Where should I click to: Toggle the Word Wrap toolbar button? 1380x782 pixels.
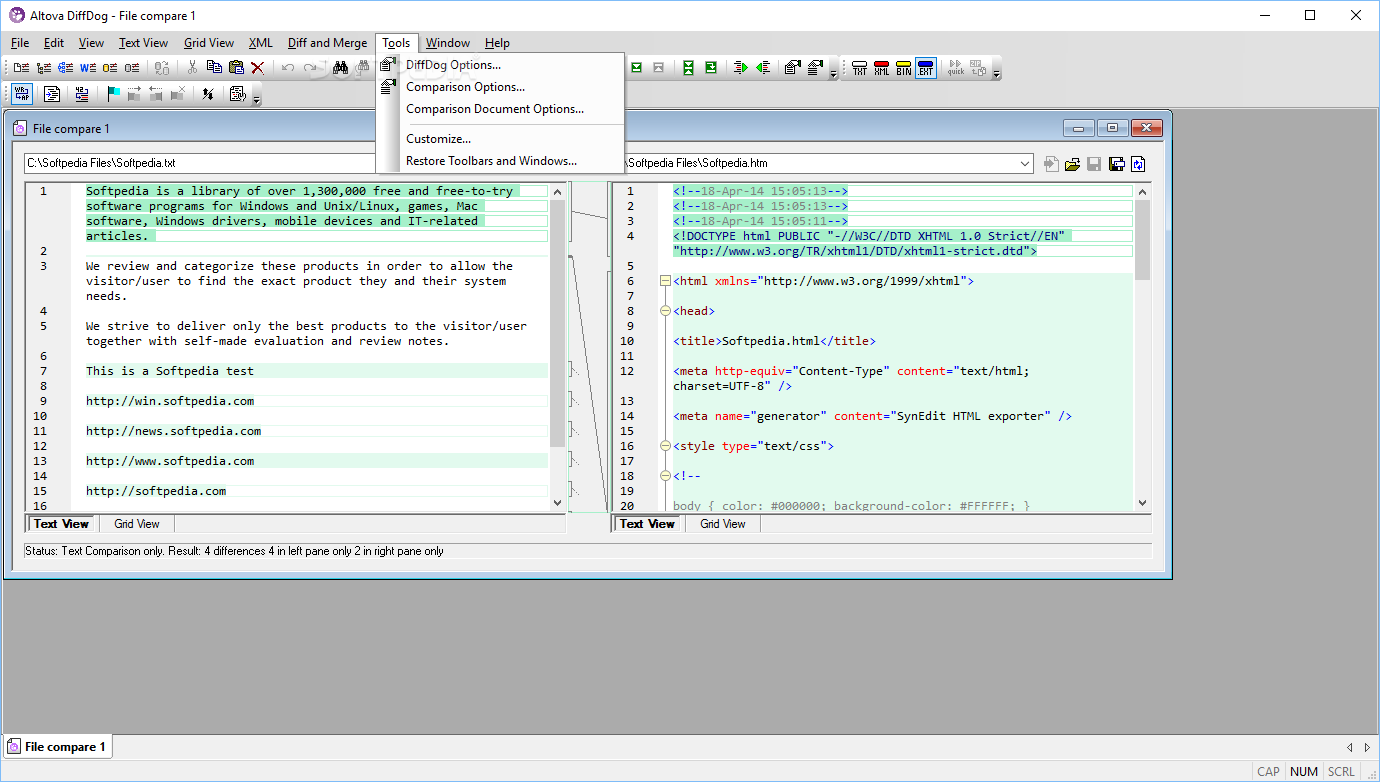[23, 94]
